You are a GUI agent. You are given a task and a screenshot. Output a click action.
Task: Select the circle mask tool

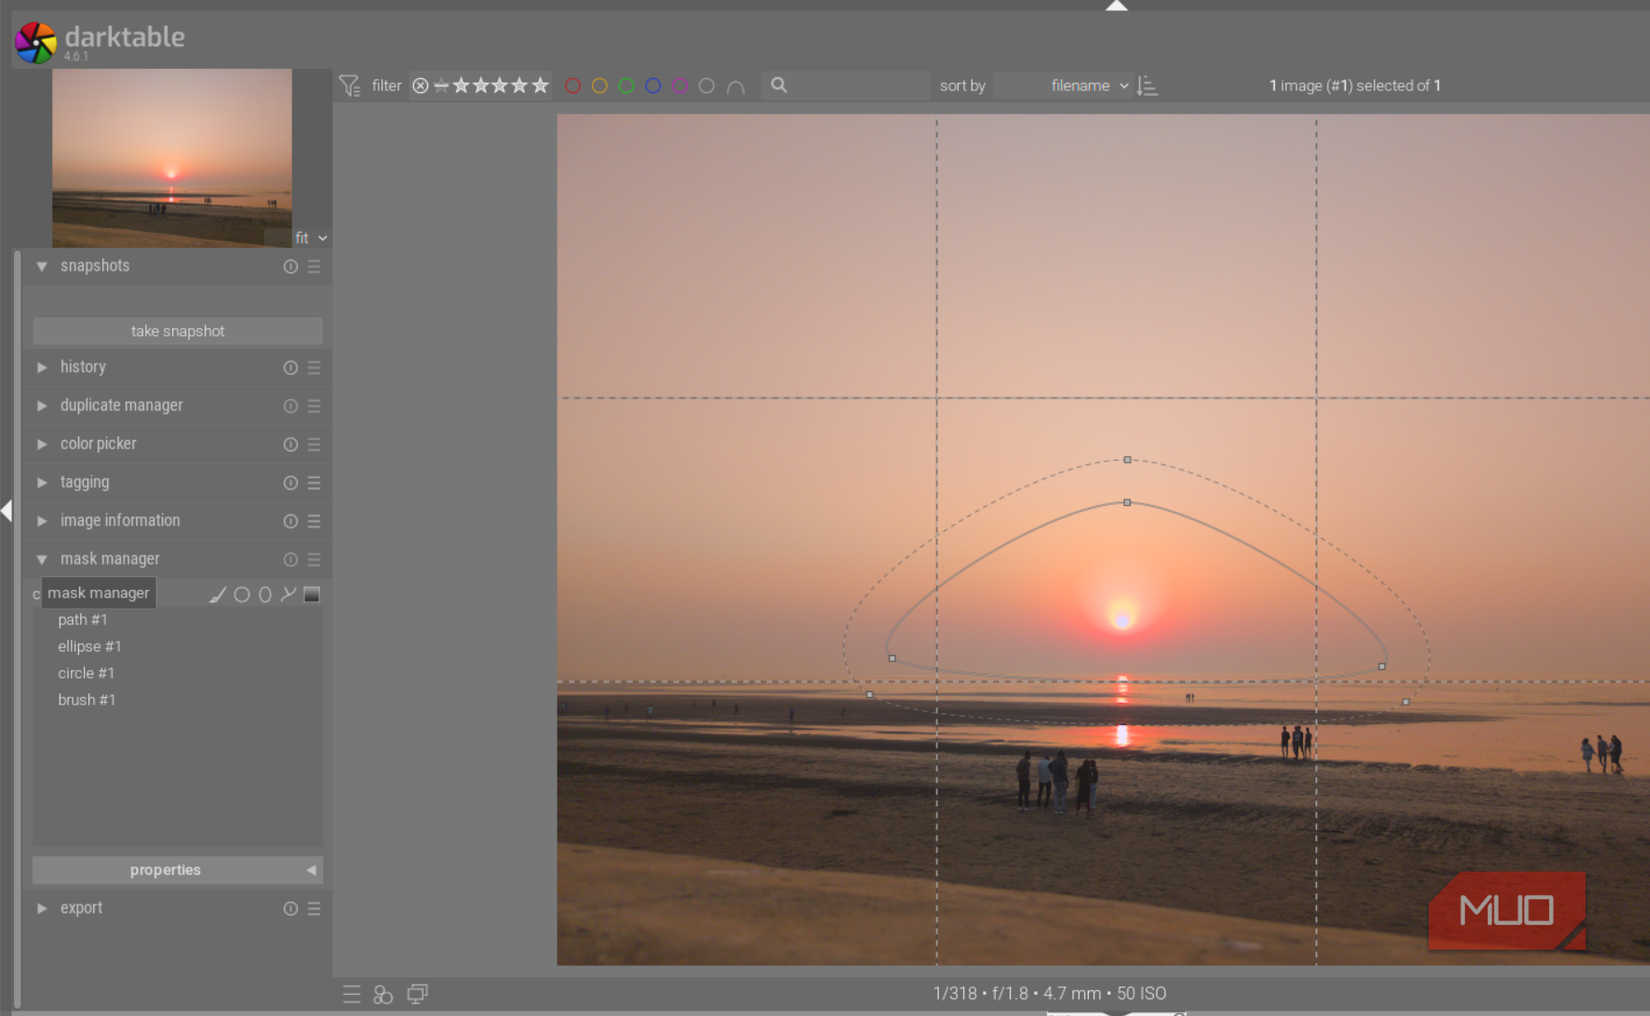click(242, 594)
